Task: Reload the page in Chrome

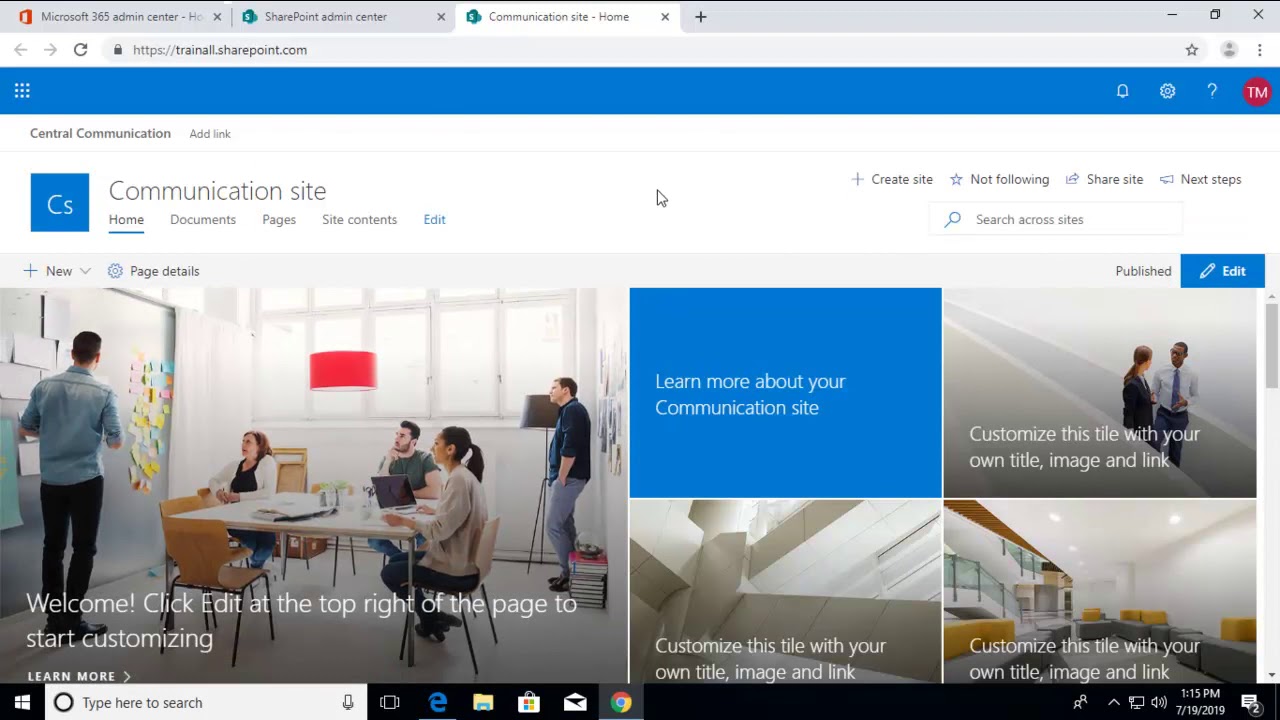Action: click(x=80, y=50)
